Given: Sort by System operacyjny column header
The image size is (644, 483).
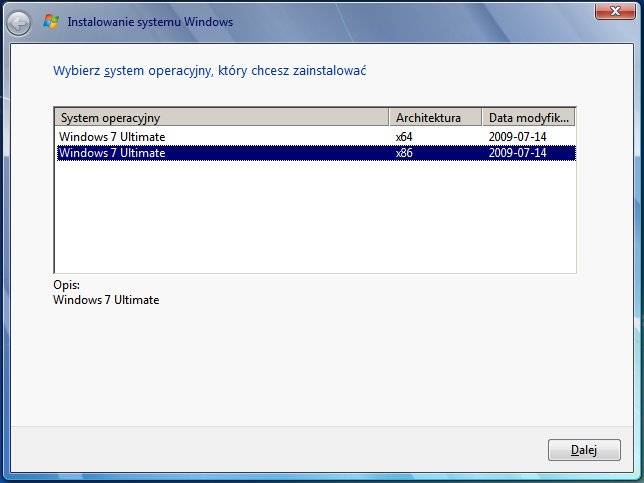Looking at the screenshot, I should 221,118.
